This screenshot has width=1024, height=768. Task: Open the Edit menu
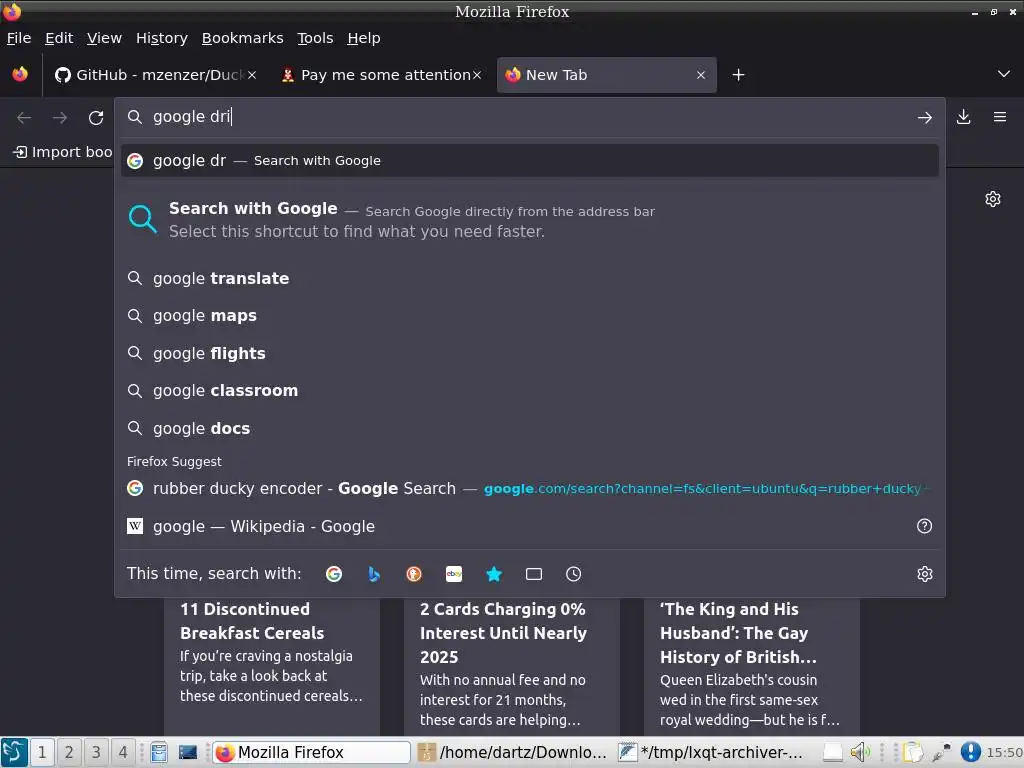[59, 38]
